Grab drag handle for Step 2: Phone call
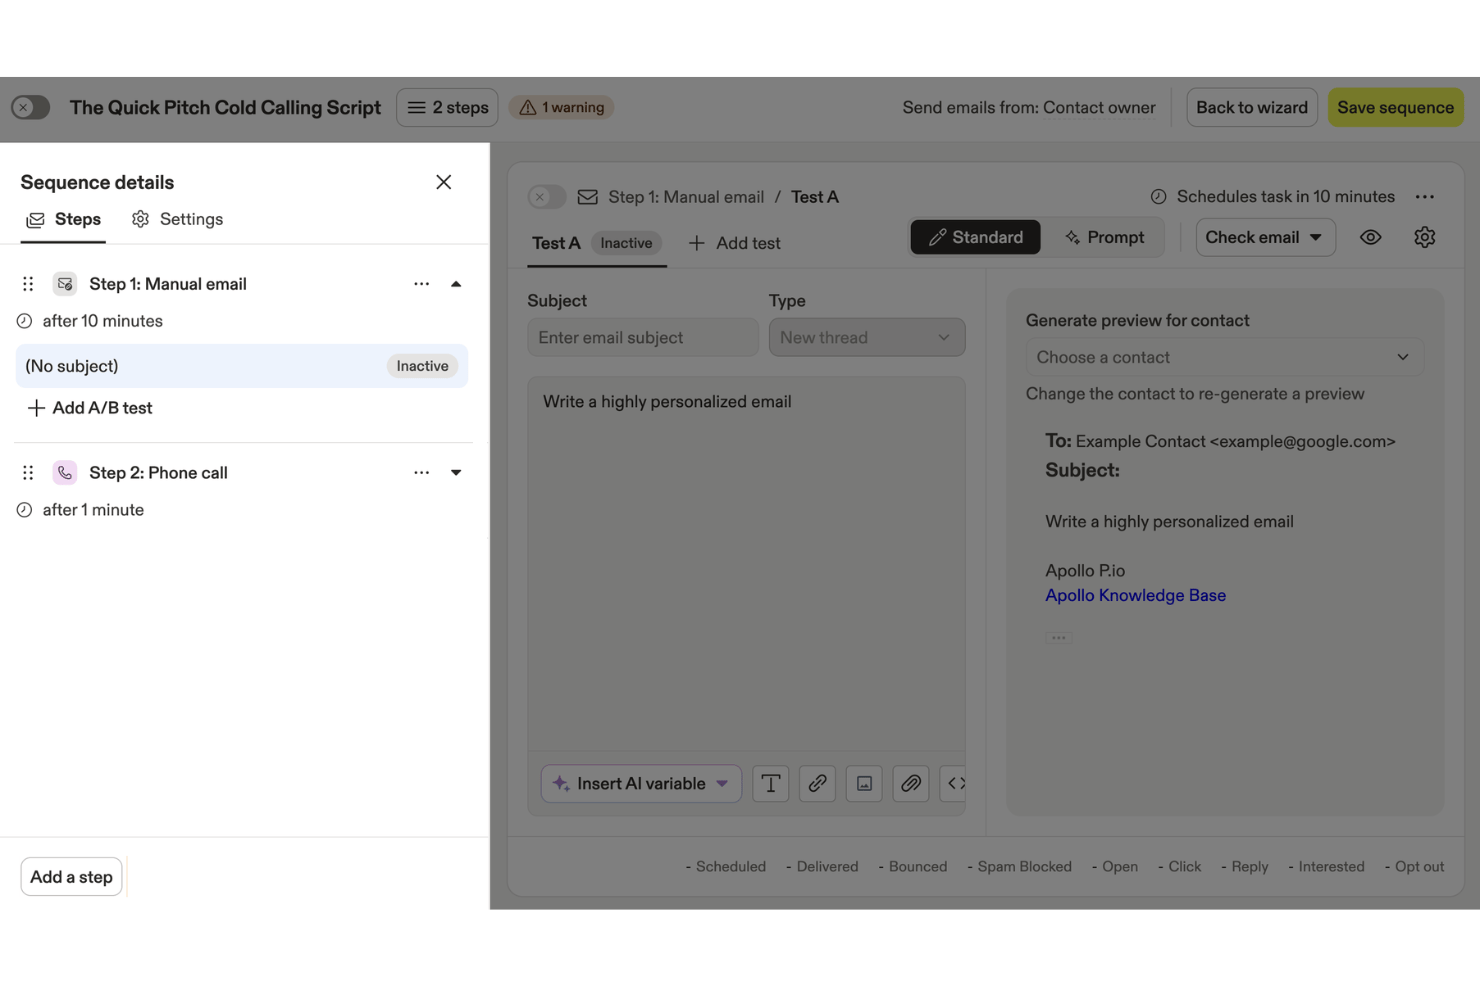Viewport: 1480px width, 987px height. point(28,473)
